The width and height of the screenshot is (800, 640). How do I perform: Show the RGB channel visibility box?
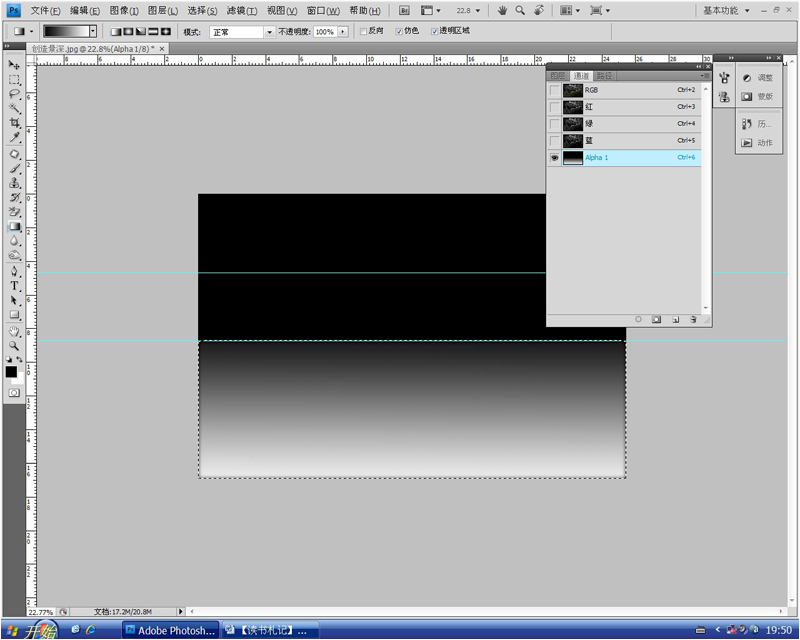pos(554,90)
